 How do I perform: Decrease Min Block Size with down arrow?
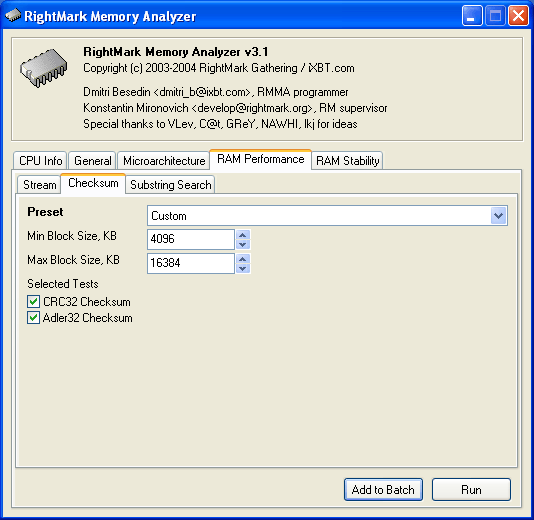pyautogui.click(x=243, y=244)
